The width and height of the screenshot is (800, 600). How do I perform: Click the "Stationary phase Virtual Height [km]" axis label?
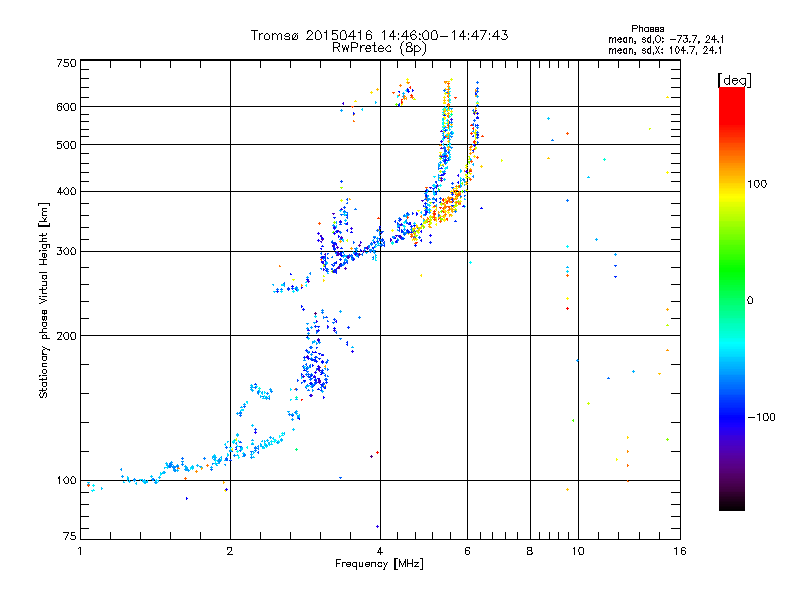pyautogui.click(x=43, y=301)
